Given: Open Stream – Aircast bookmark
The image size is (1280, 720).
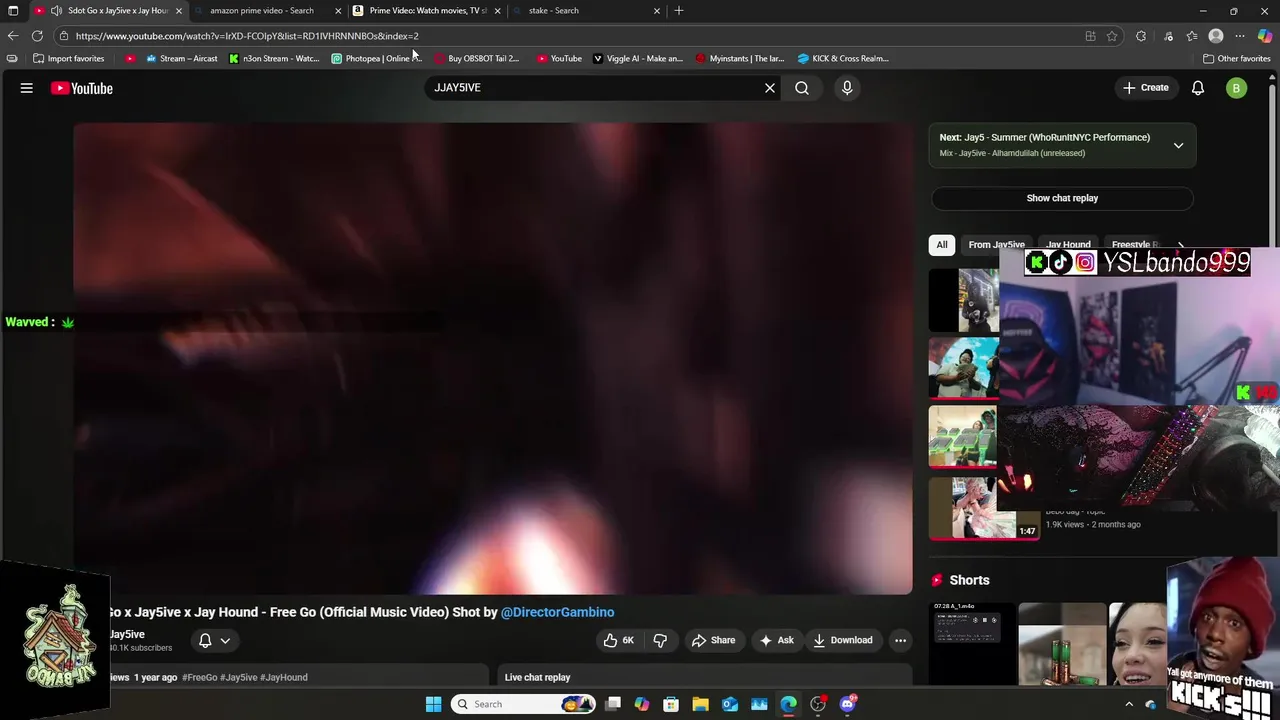Looking at the screenshot, I should 181,58.
